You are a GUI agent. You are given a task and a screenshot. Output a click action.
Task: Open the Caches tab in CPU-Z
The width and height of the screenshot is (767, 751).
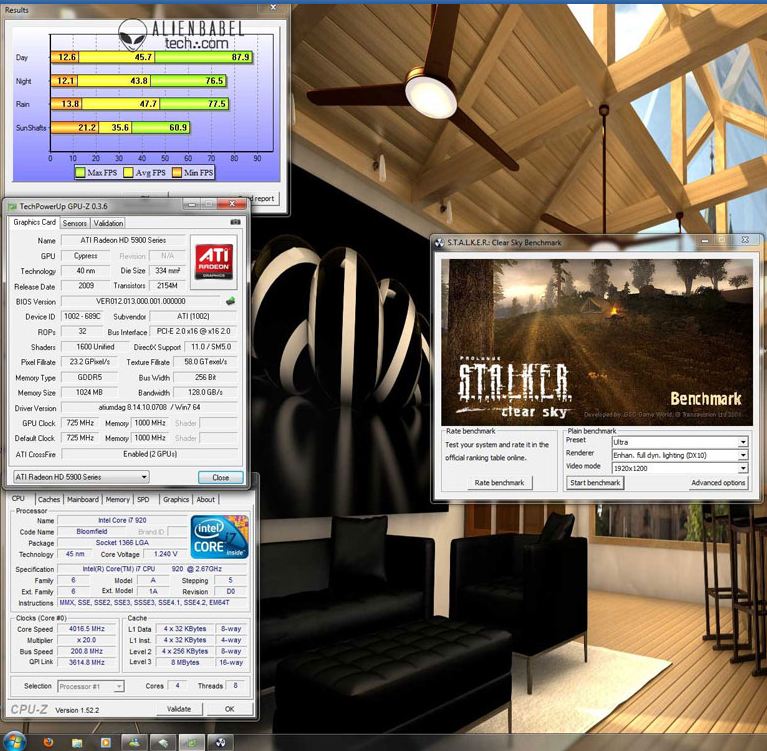coord(49,500)
